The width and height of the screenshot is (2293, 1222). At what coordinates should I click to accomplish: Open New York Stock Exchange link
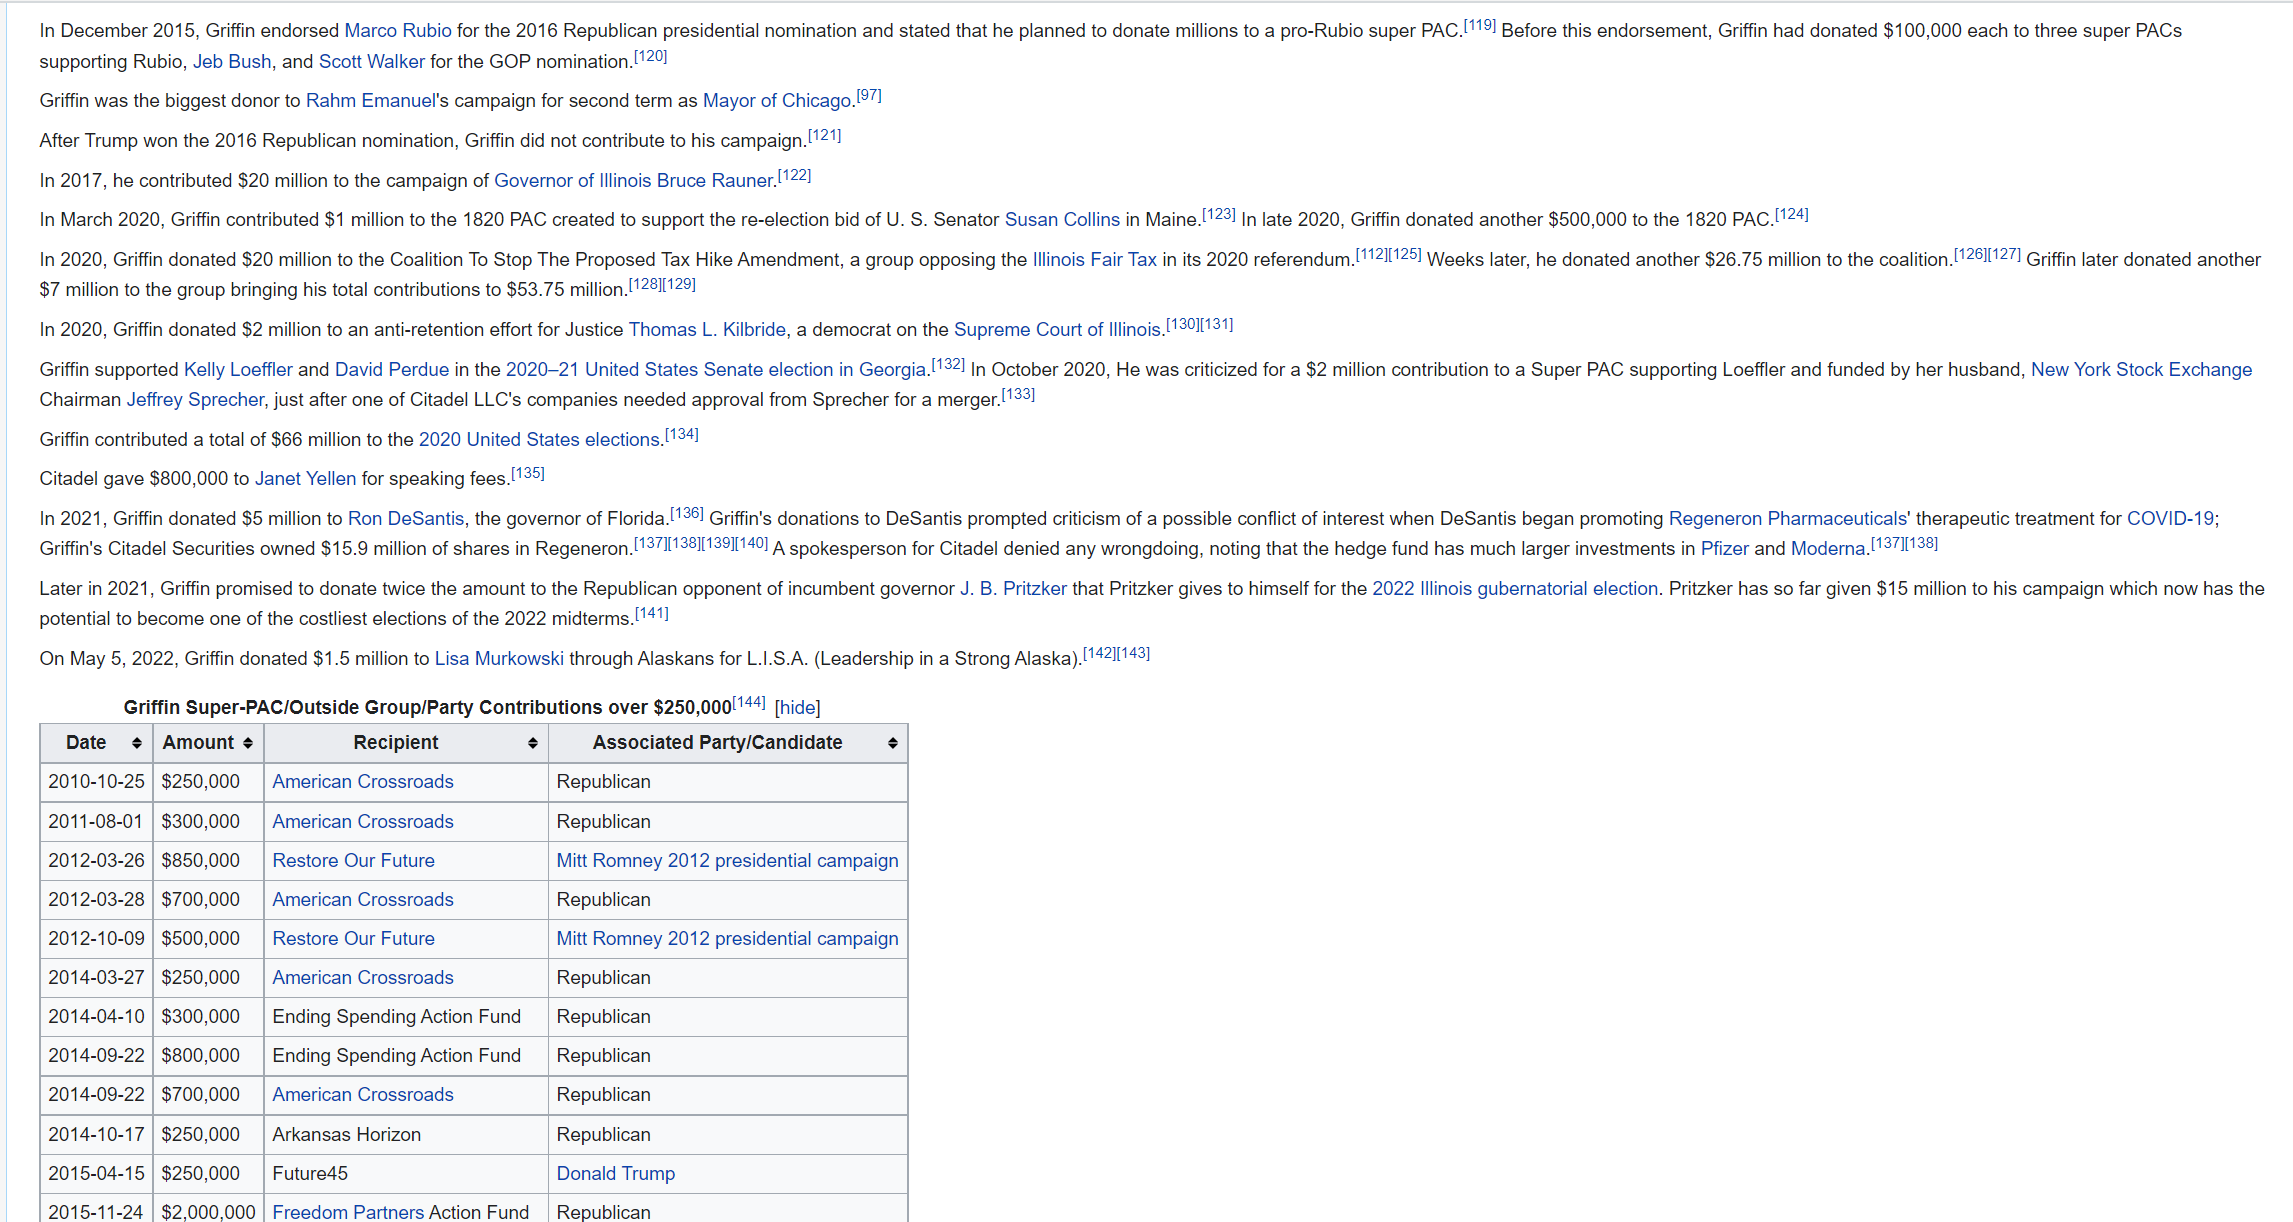[2141, 370]
